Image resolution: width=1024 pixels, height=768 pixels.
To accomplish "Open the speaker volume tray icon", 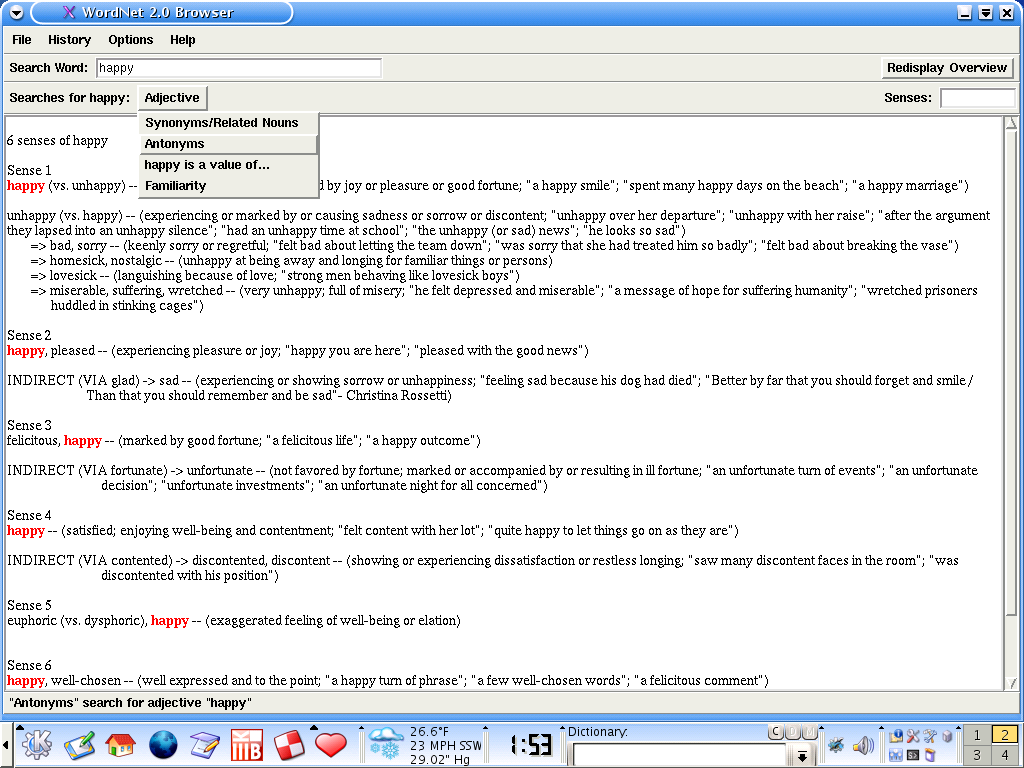I will 863,745.
